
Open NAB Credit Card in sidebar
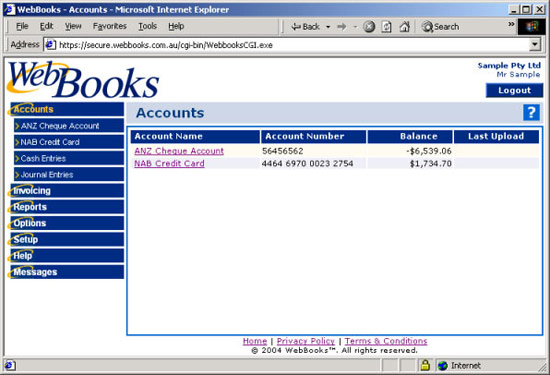point(69,142)
